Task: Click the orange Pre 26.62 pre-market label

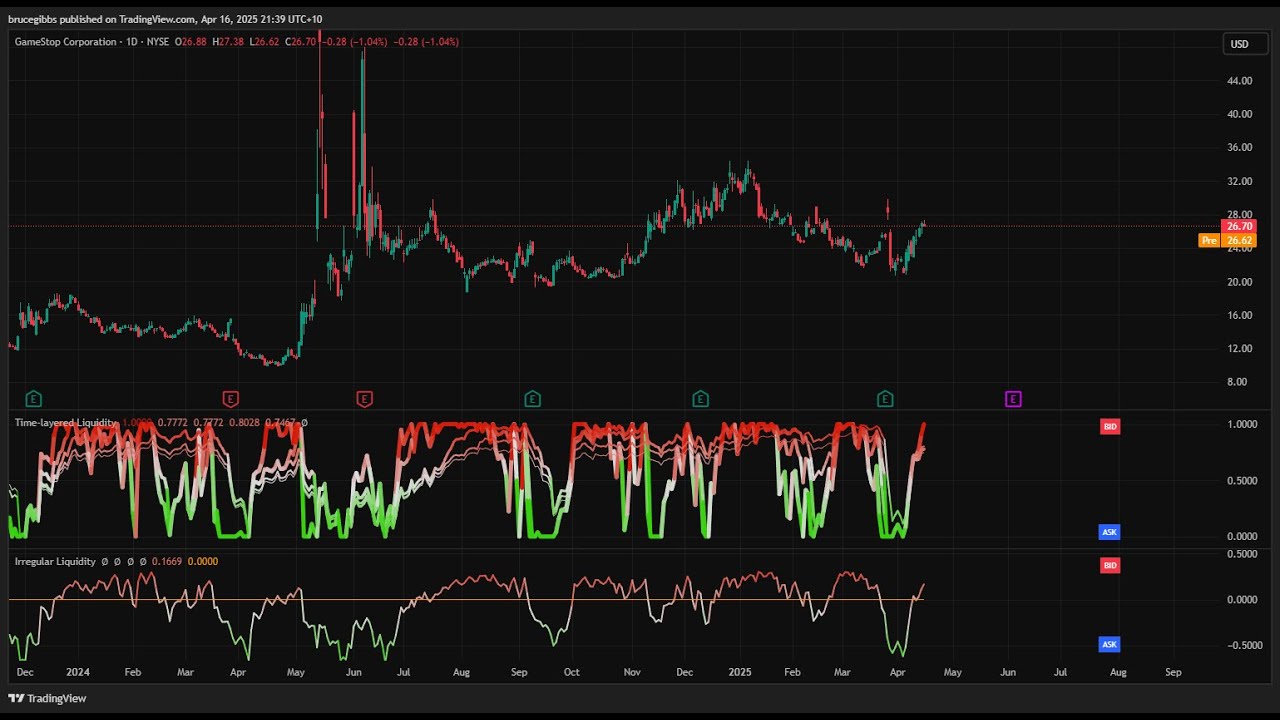Action: click(x=1227, y=240)
